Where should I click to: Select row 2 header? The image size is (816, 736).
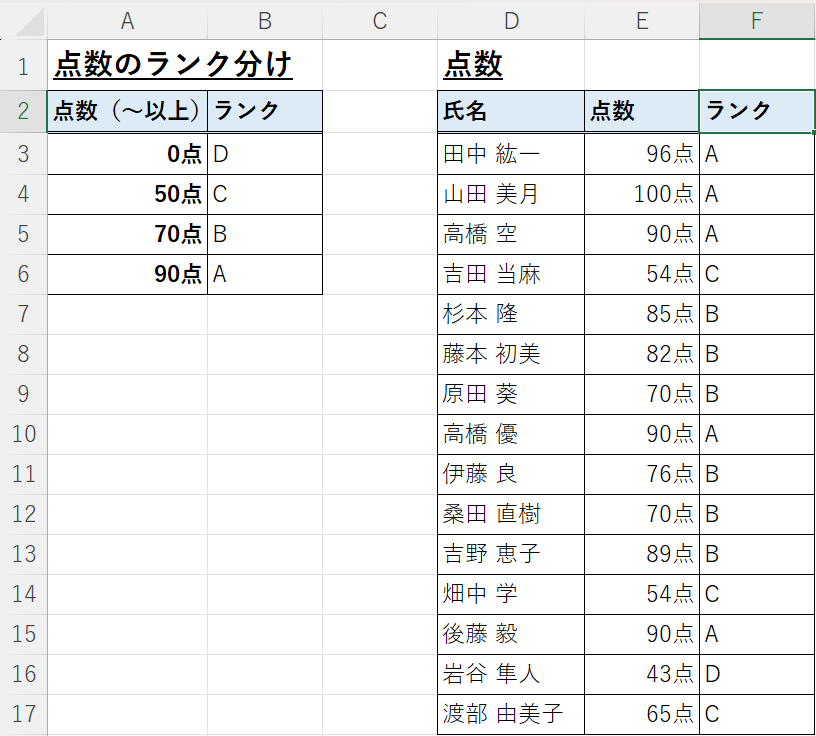[23, 111]
